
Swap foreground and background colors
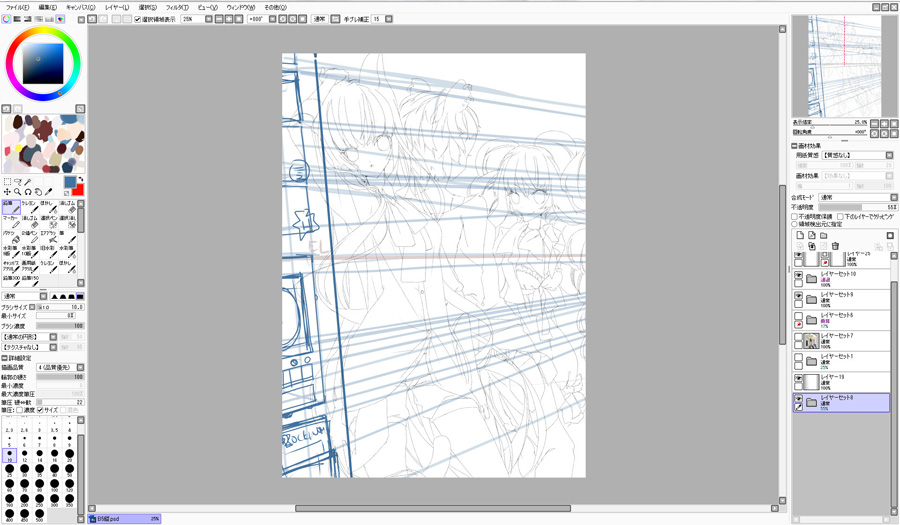[81, 180]
